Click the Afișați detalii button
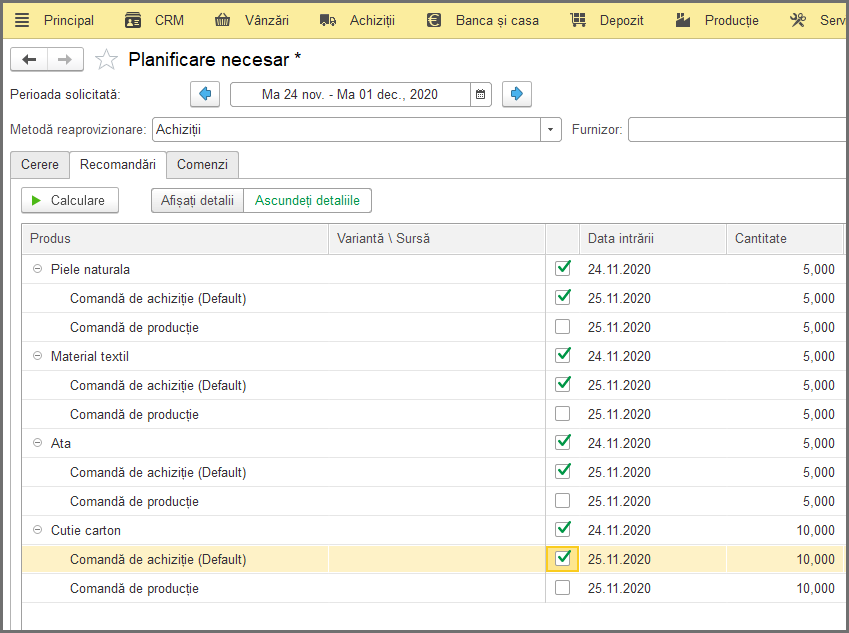The height and width of the screenshot is (633, 849). [198, 200]
